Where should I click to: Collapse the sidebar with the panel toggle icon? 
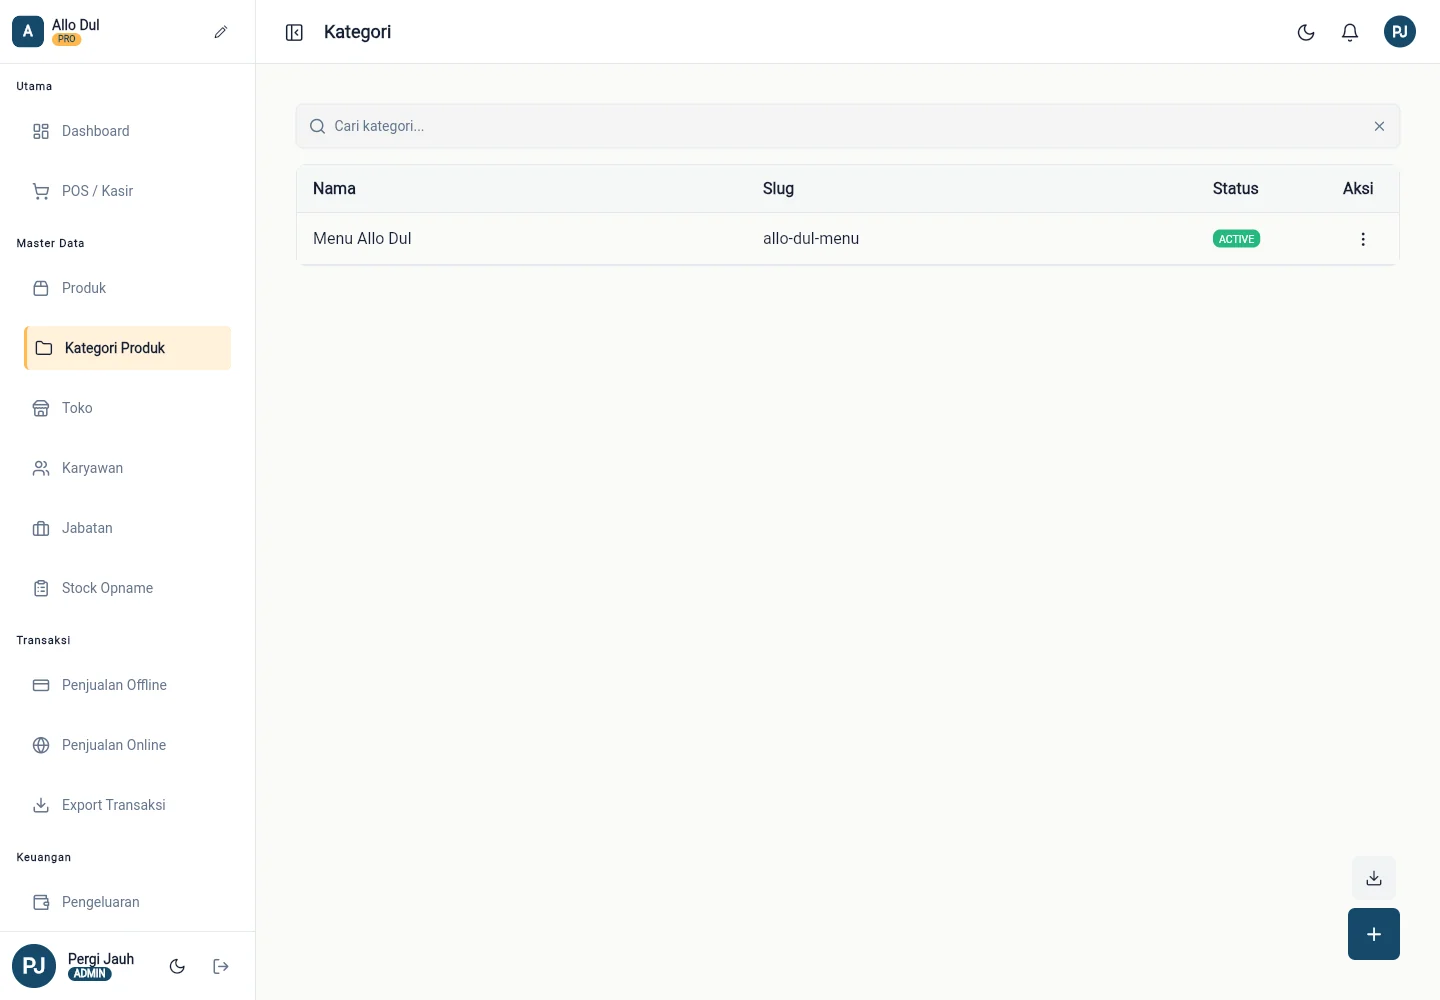294,33
